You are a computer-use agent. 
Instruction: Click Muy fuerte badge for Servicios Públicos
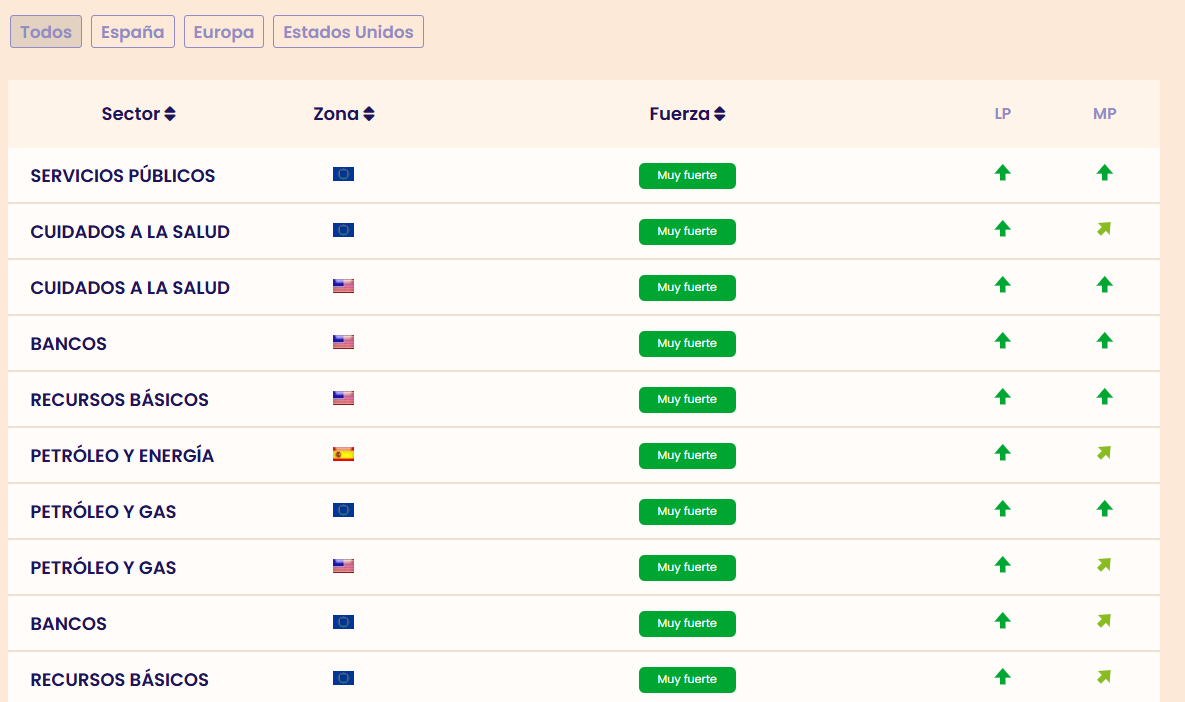coord(687,176)
